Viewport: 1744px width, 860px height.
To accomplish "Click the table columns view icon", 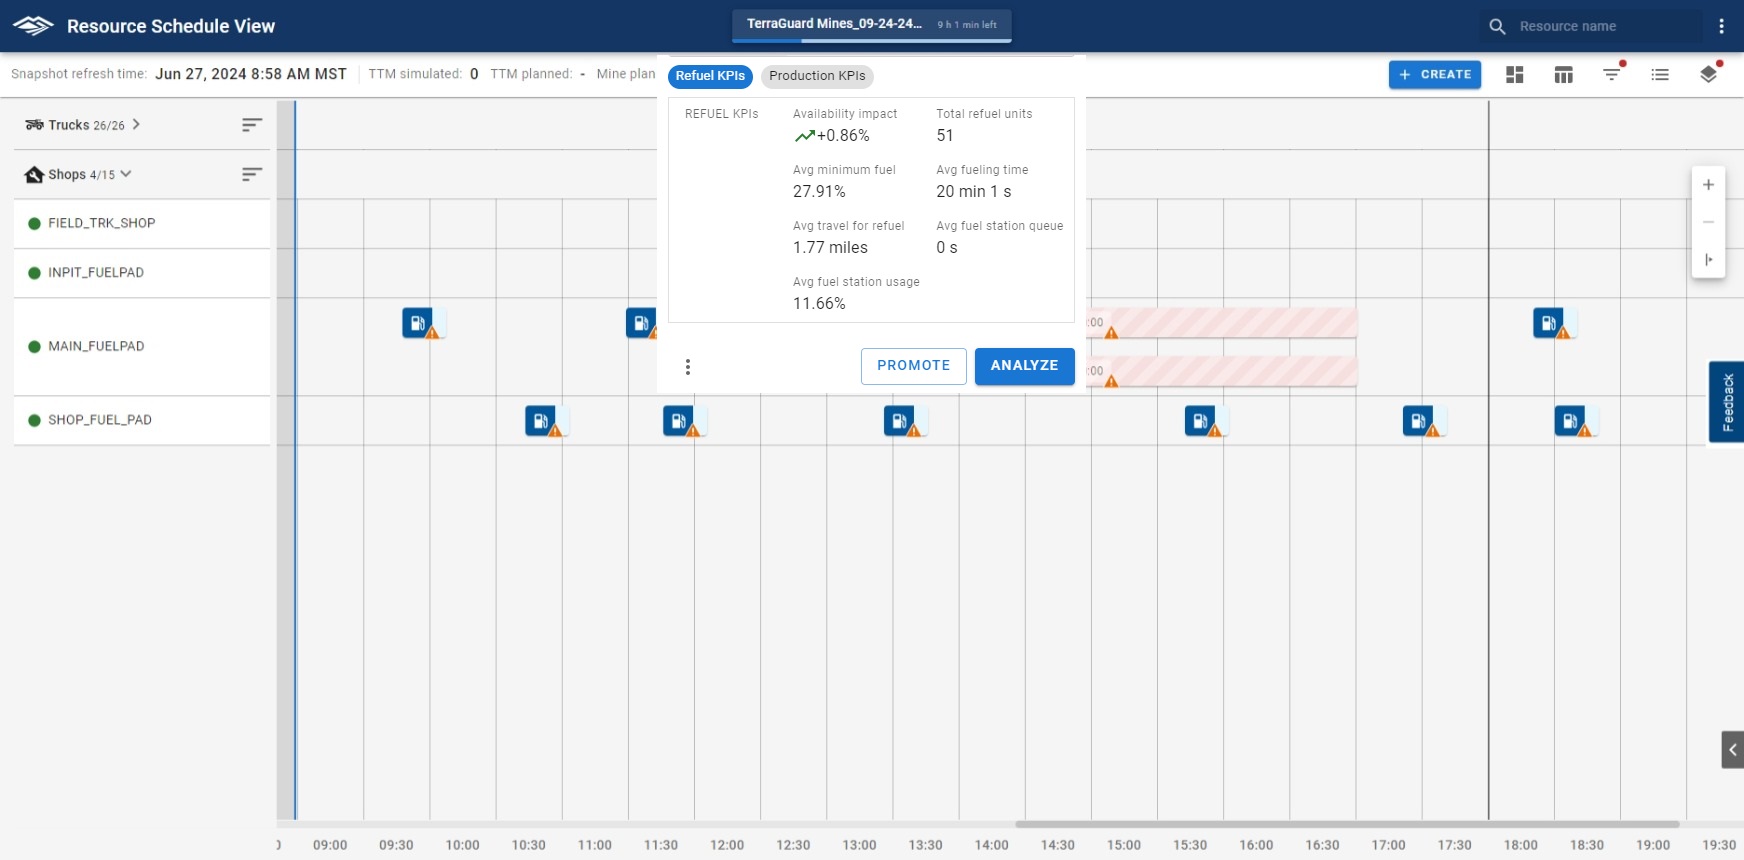I will click(x=1564, y=75).
